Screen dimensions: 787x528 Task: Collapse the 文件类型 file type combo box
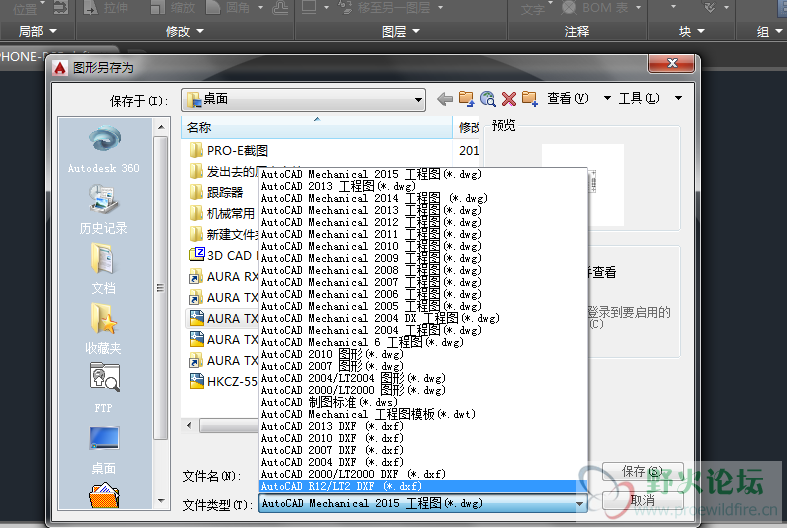click(580, 503)
